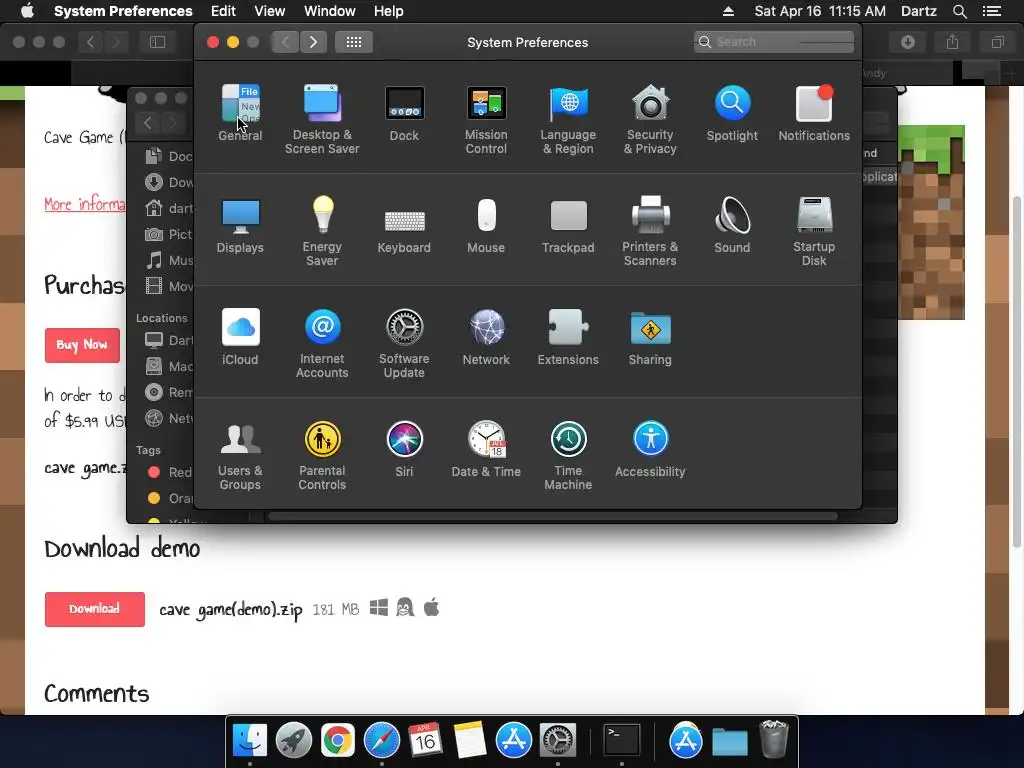Open Accessibility preferences

pyautogui.click(x=650, y=449)
